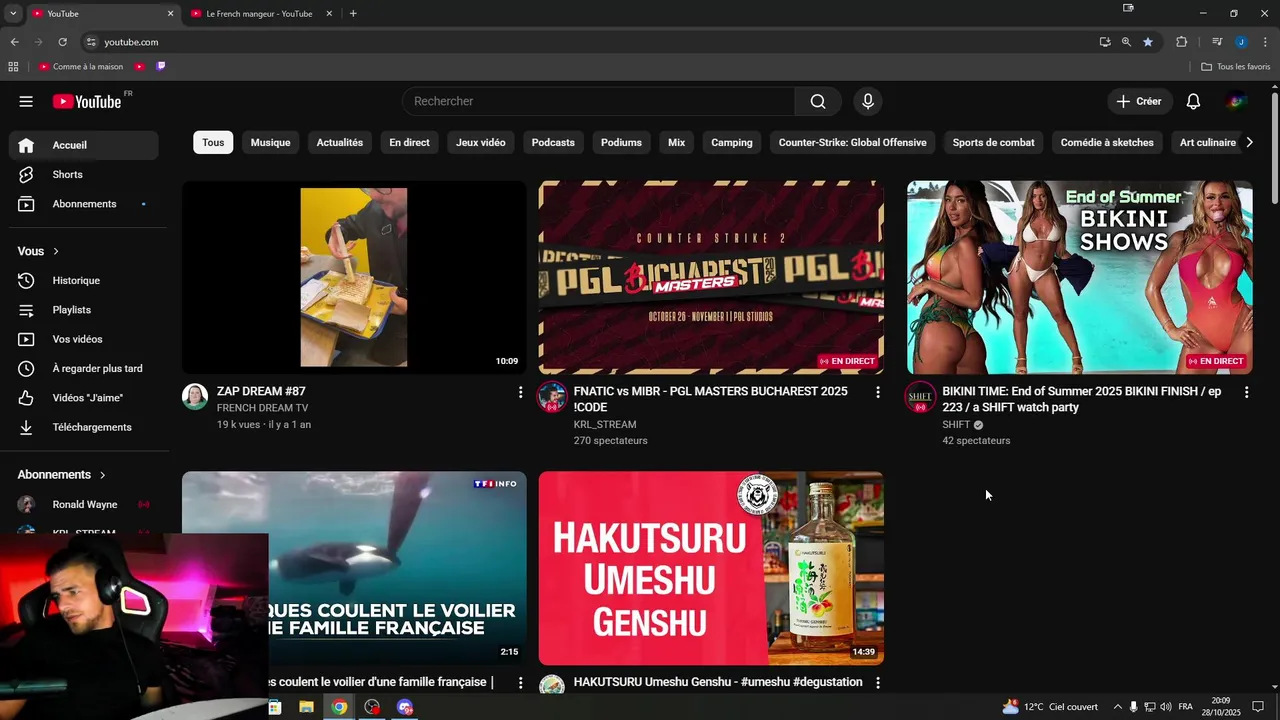Select the Sports de combat chip
Image resolution: width=1280 pixels, height=720 pixels.
tap(993, 143)
